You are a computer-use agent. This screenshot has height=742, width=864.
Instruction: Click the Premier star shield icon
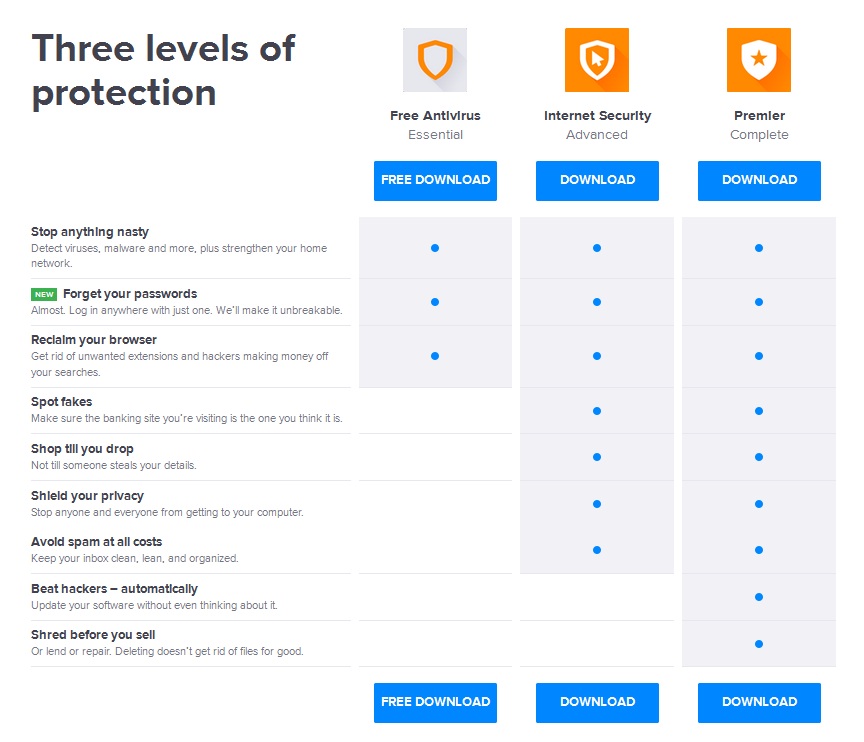point(759,60)
